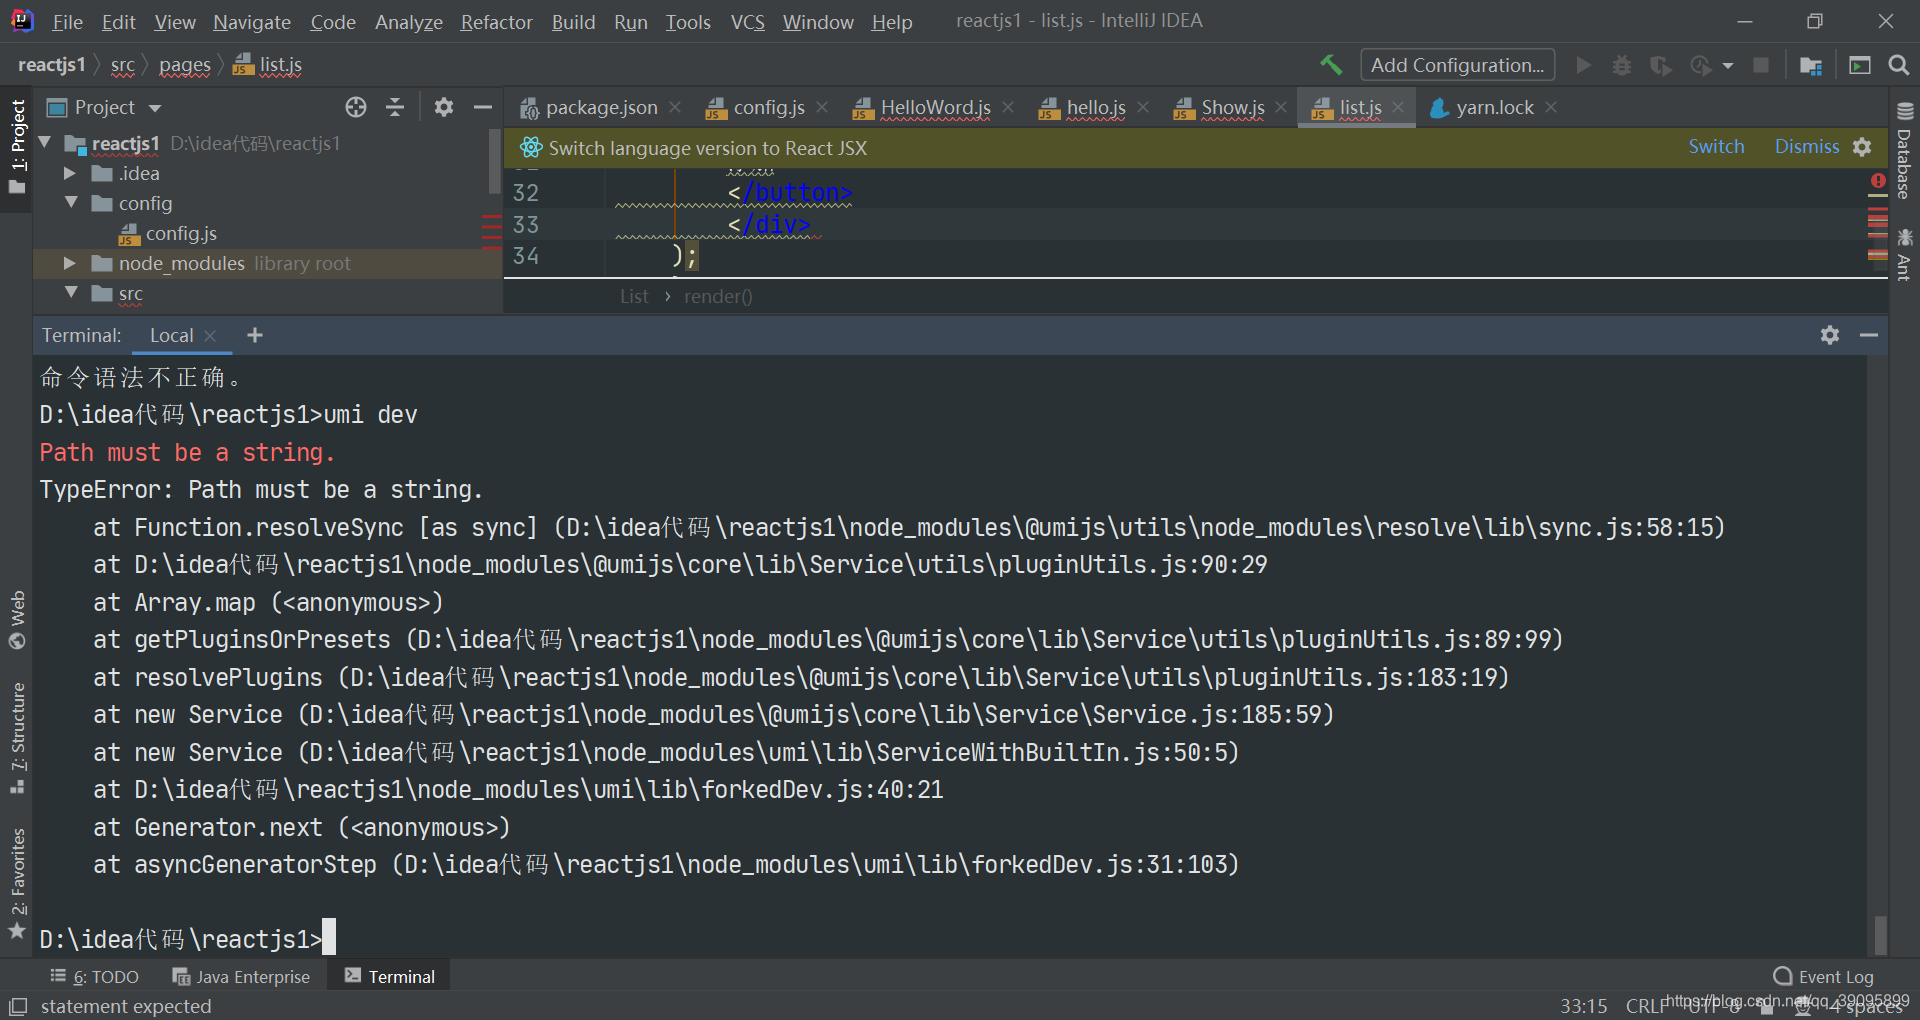Screen dimensions: 1920x1020
Task: Click locate/select opened file target icon
Action: click(356, 107)
